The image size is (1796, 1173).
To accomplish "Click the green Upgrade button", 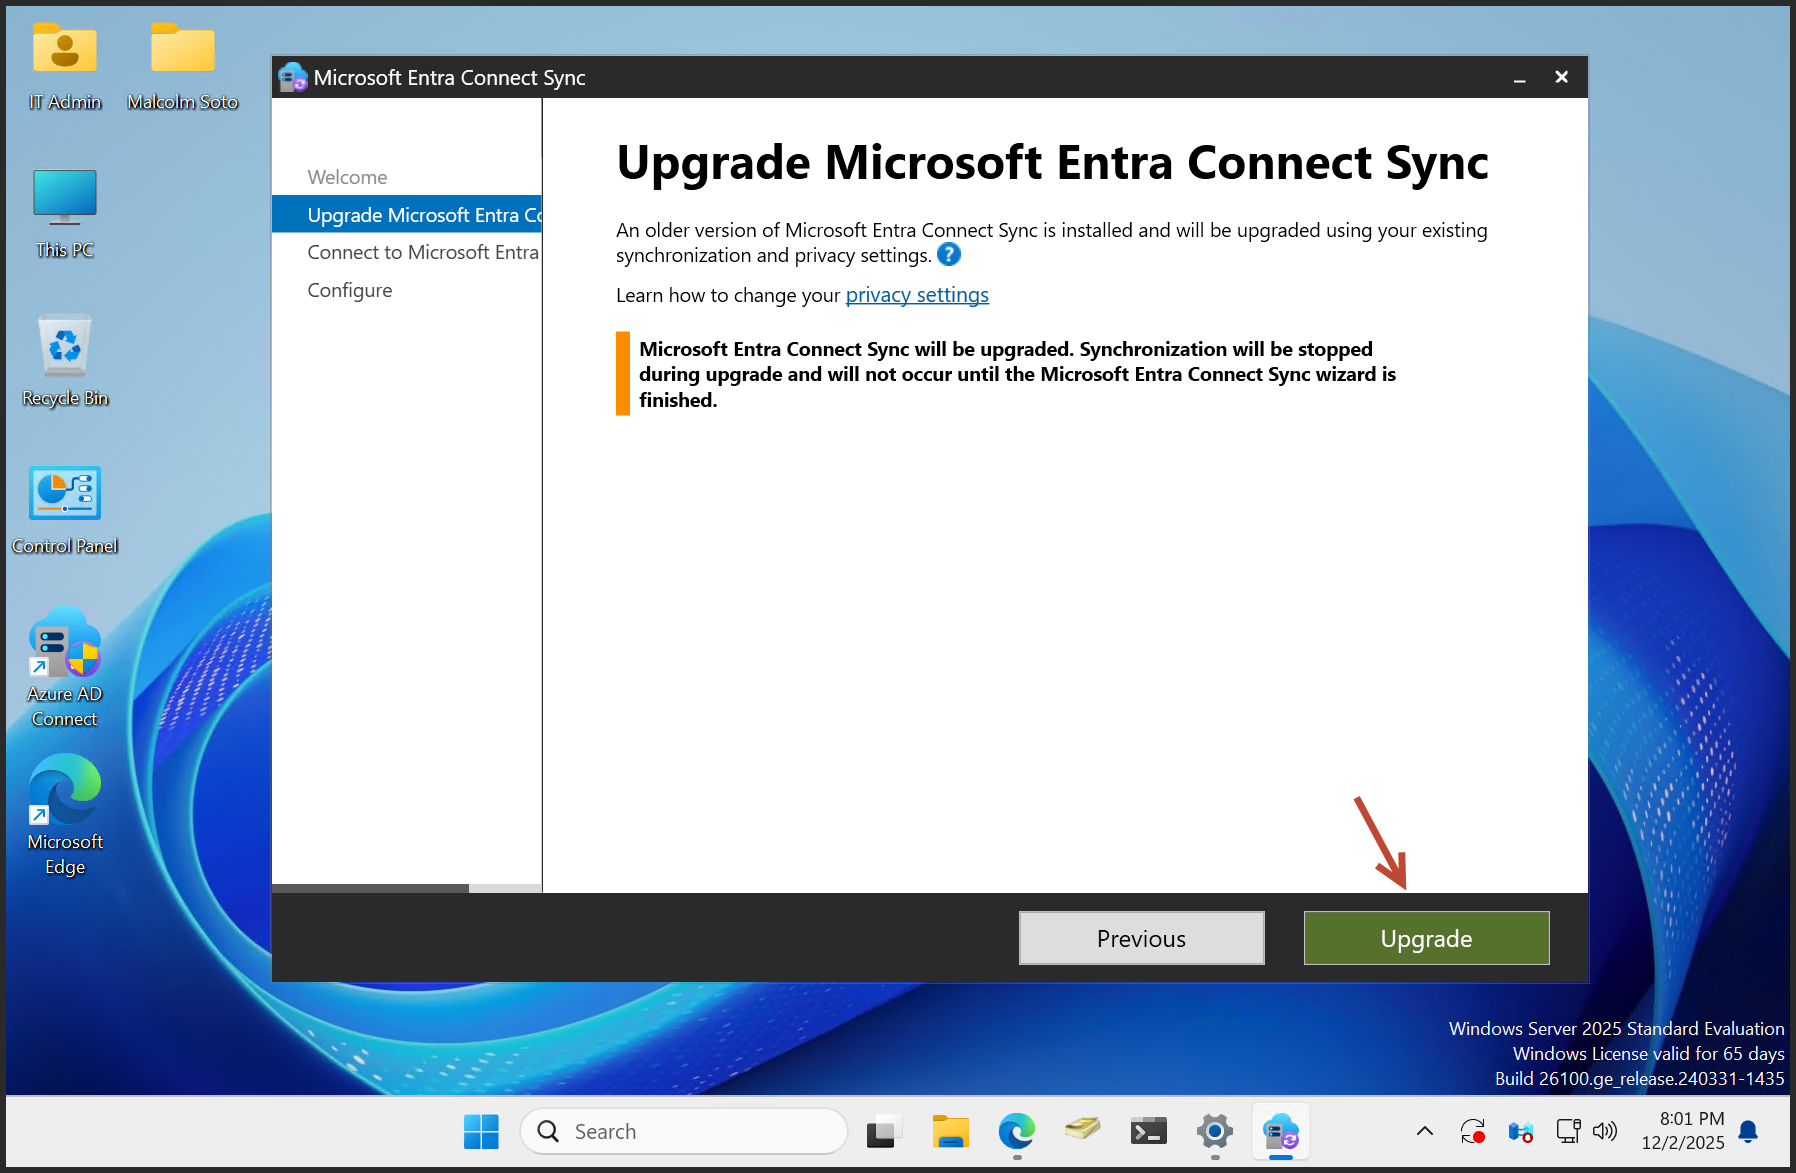I will [x=1426, y=938].
